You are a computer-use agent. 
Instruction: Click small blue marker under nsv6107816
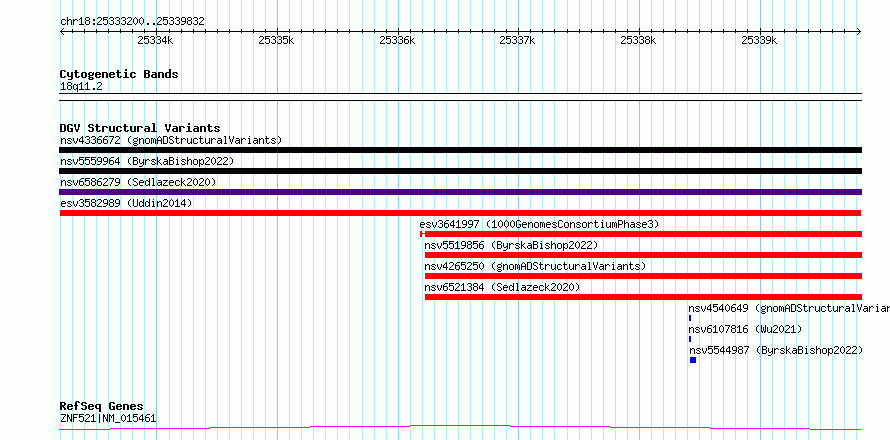click(690, 339)
